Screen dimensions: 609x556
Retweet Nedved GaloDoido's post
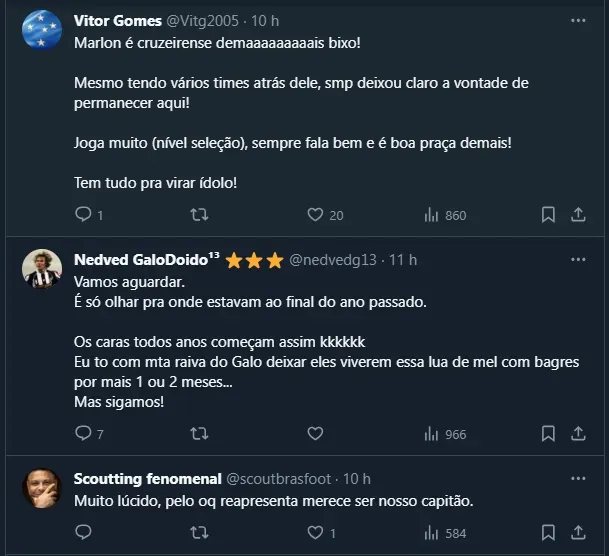[199, 433]
